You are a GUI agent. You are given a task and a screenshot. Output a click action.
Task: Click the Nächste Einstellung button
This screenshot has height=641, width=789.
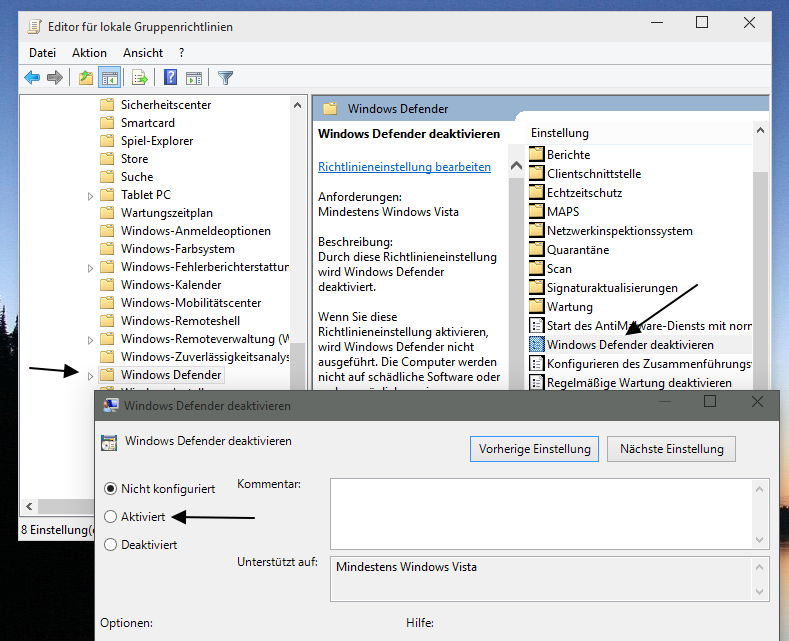pos(672,449)
